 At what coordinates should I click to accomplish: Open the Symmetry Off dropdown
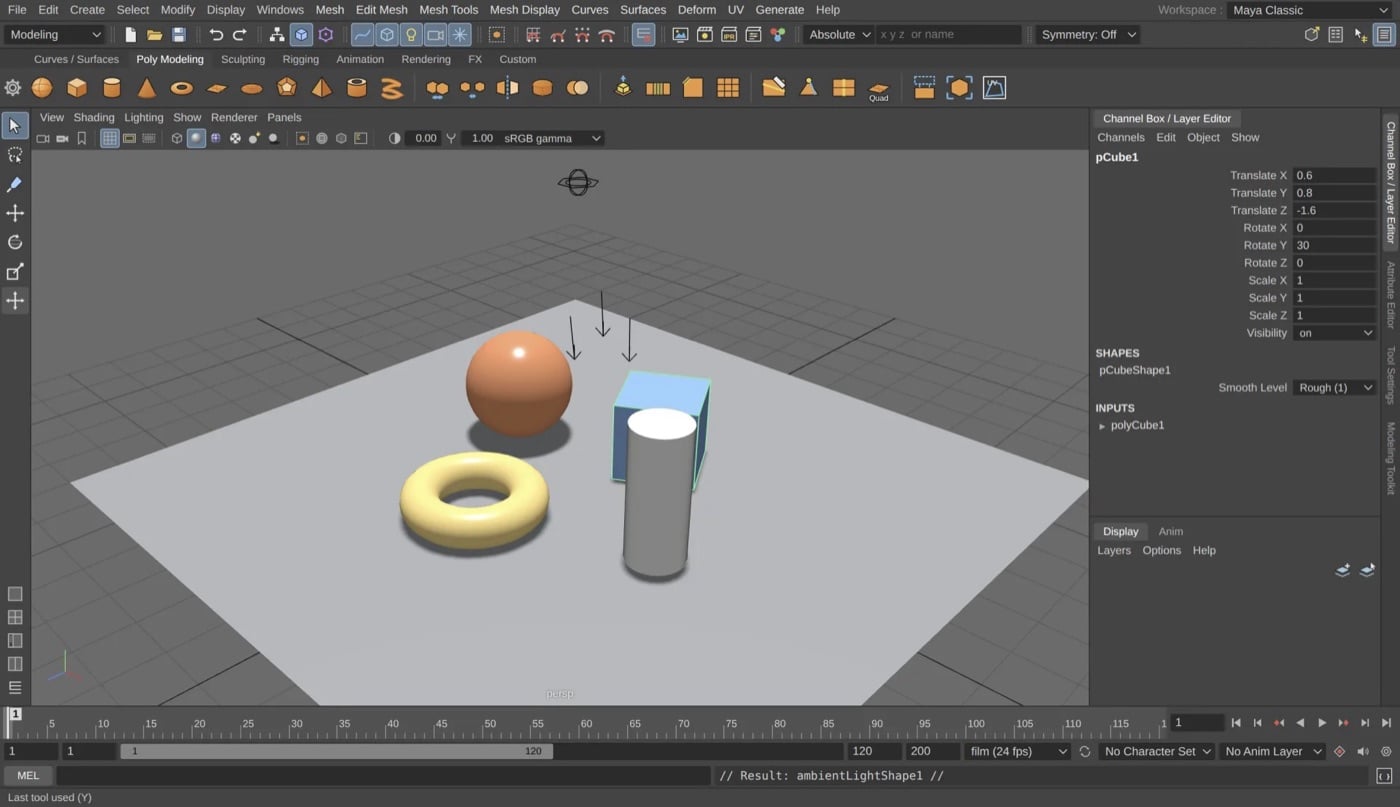pyautogui.click(x=1088, y=34)
